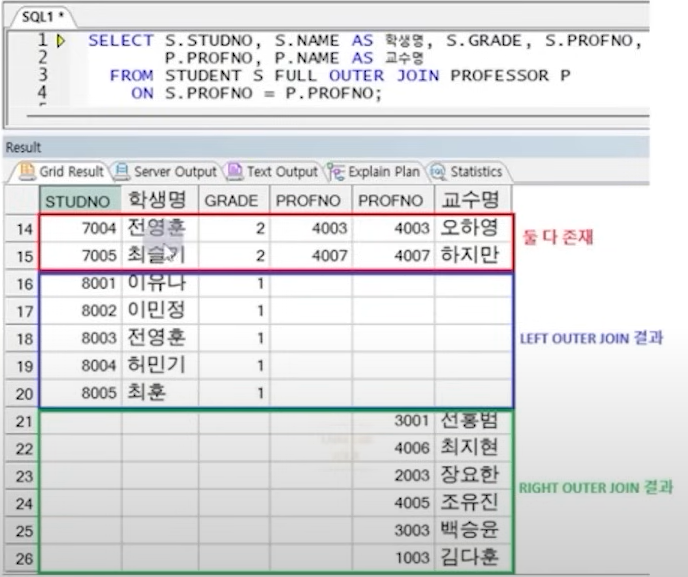688x577 pixels.
Task: Click the PROFNO cell 3001
Action: click(394, 421)
